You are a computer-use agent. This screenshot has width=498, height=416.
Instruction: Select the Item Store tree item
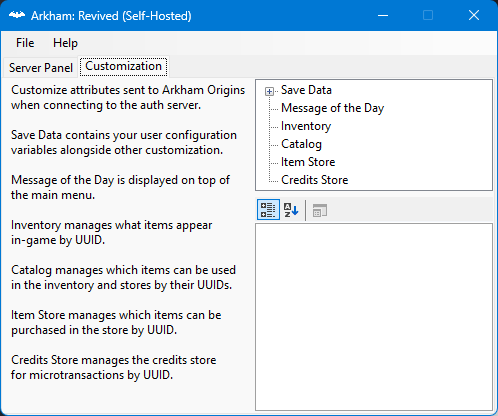pos(308,162)
